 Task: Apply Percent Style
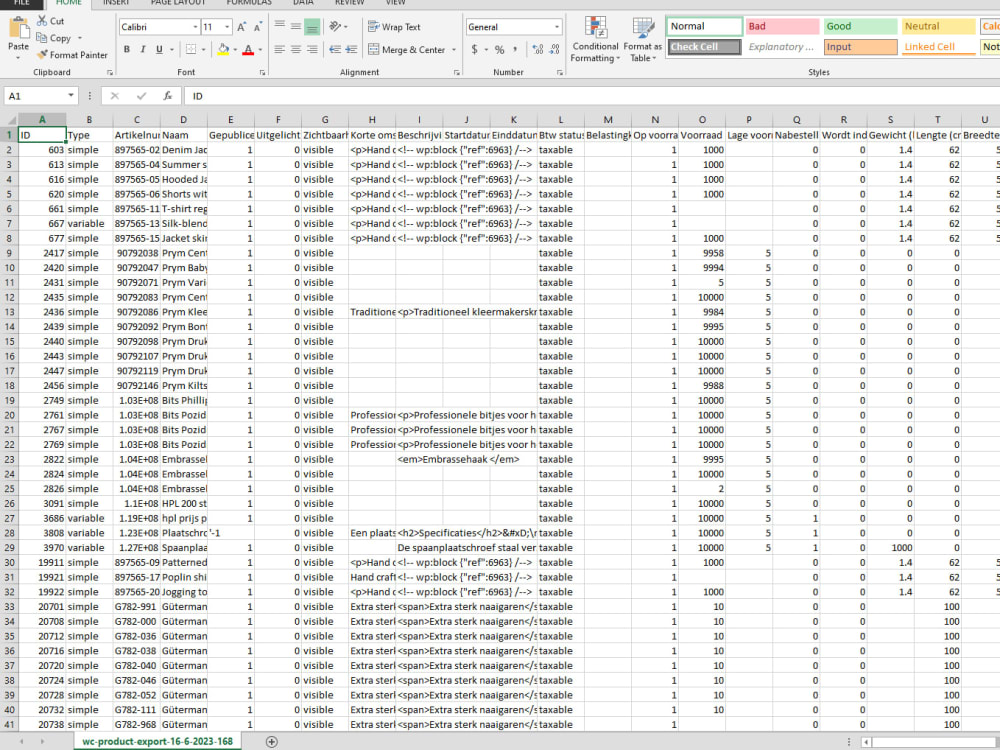tap(499, 49)
